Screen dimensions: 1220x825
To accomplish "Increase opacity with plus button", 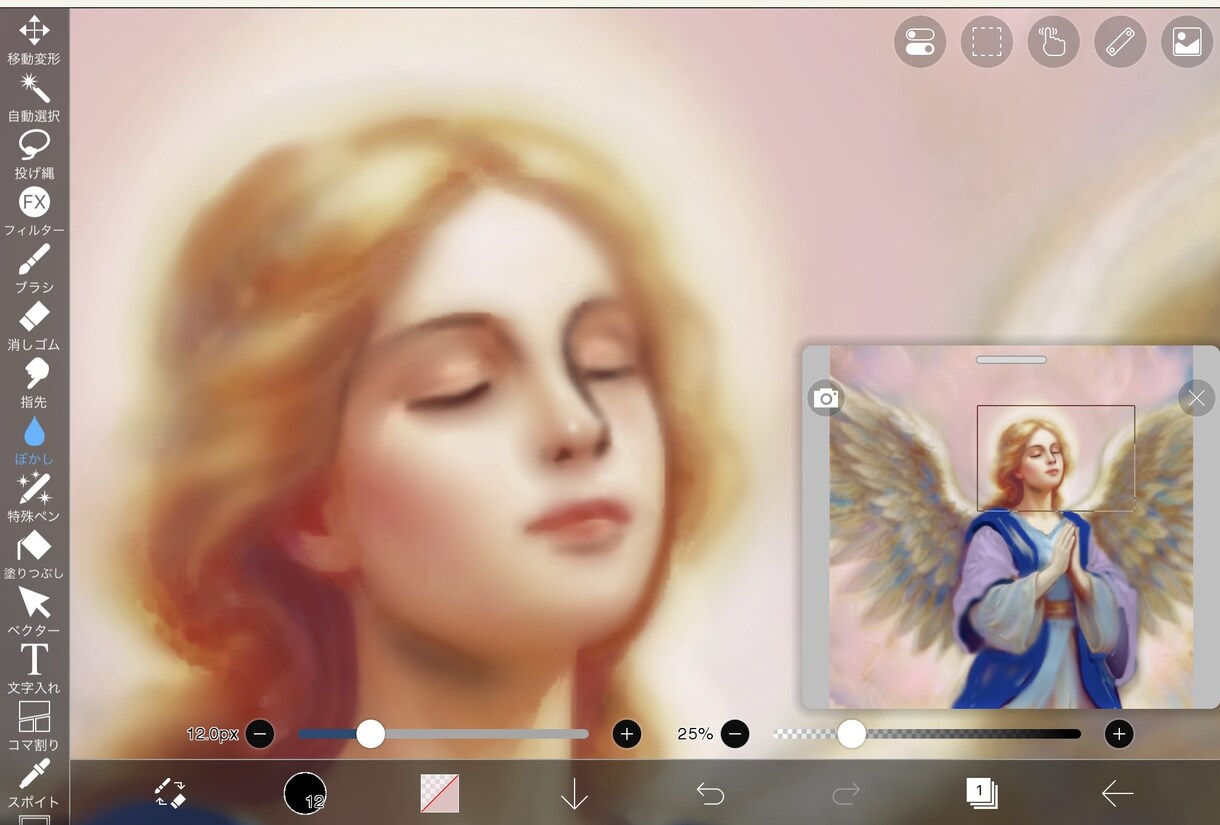I will 1119,734.
